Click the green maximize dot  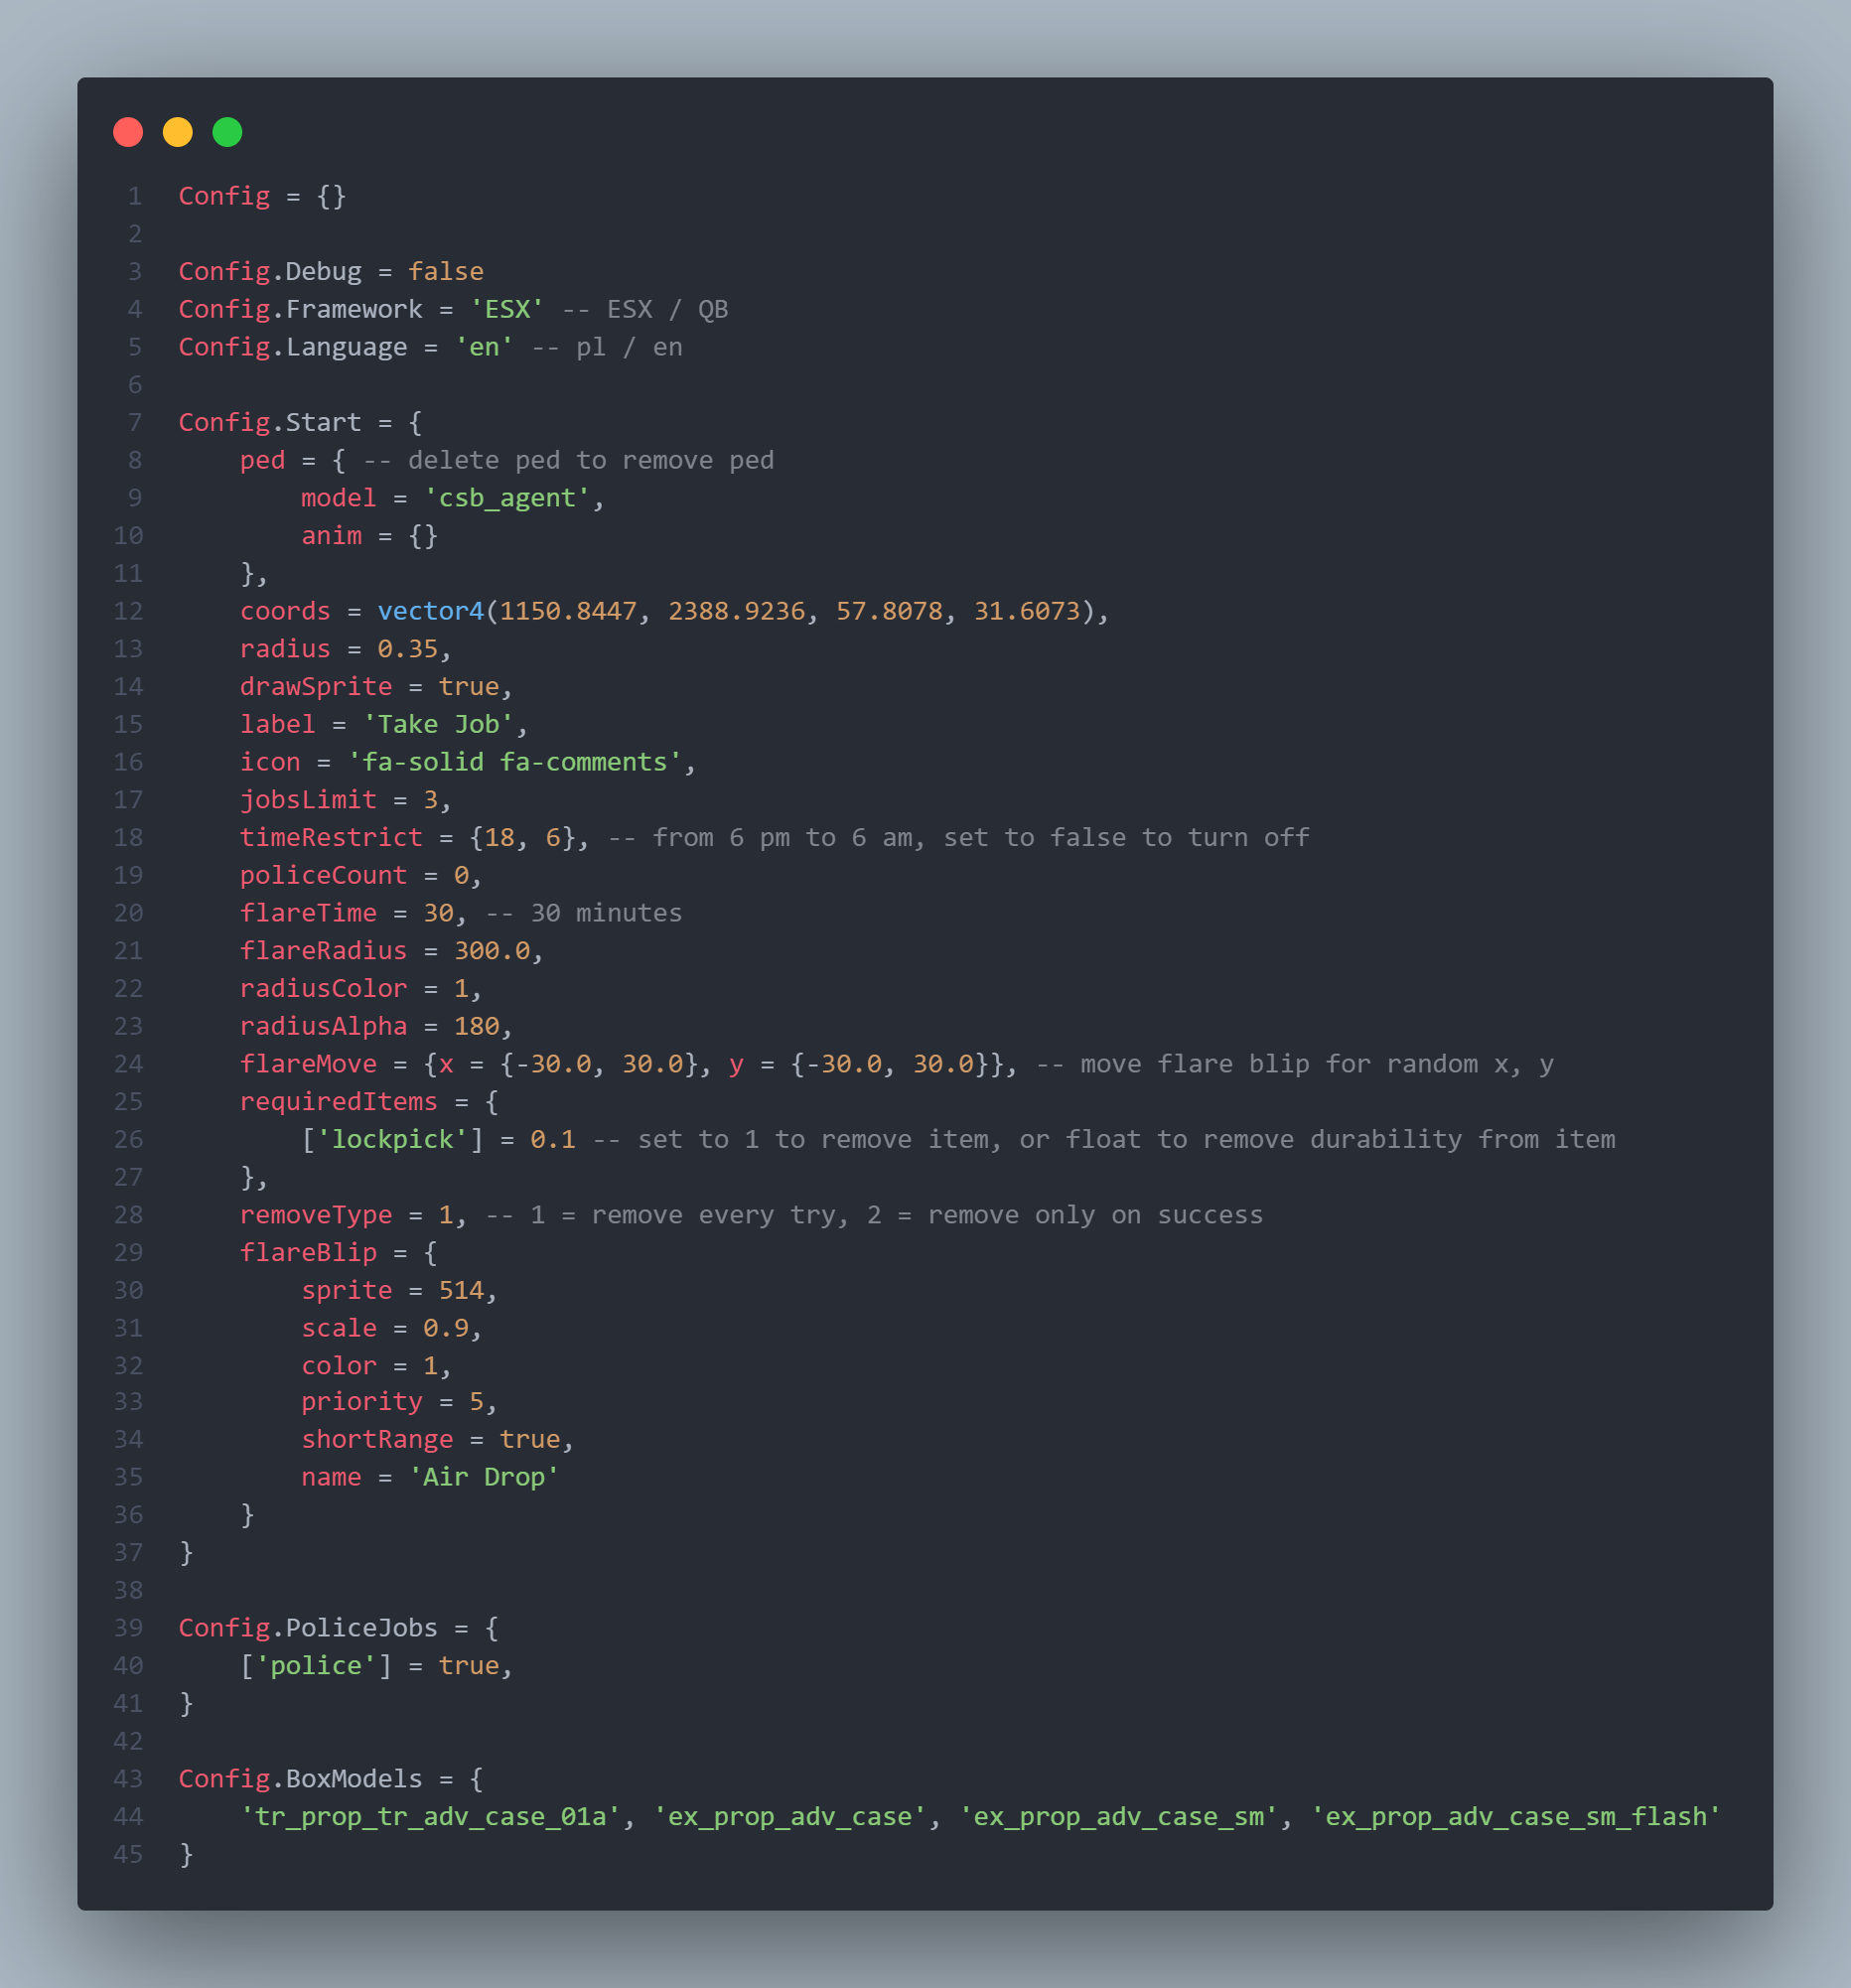[x=227, y=132]
